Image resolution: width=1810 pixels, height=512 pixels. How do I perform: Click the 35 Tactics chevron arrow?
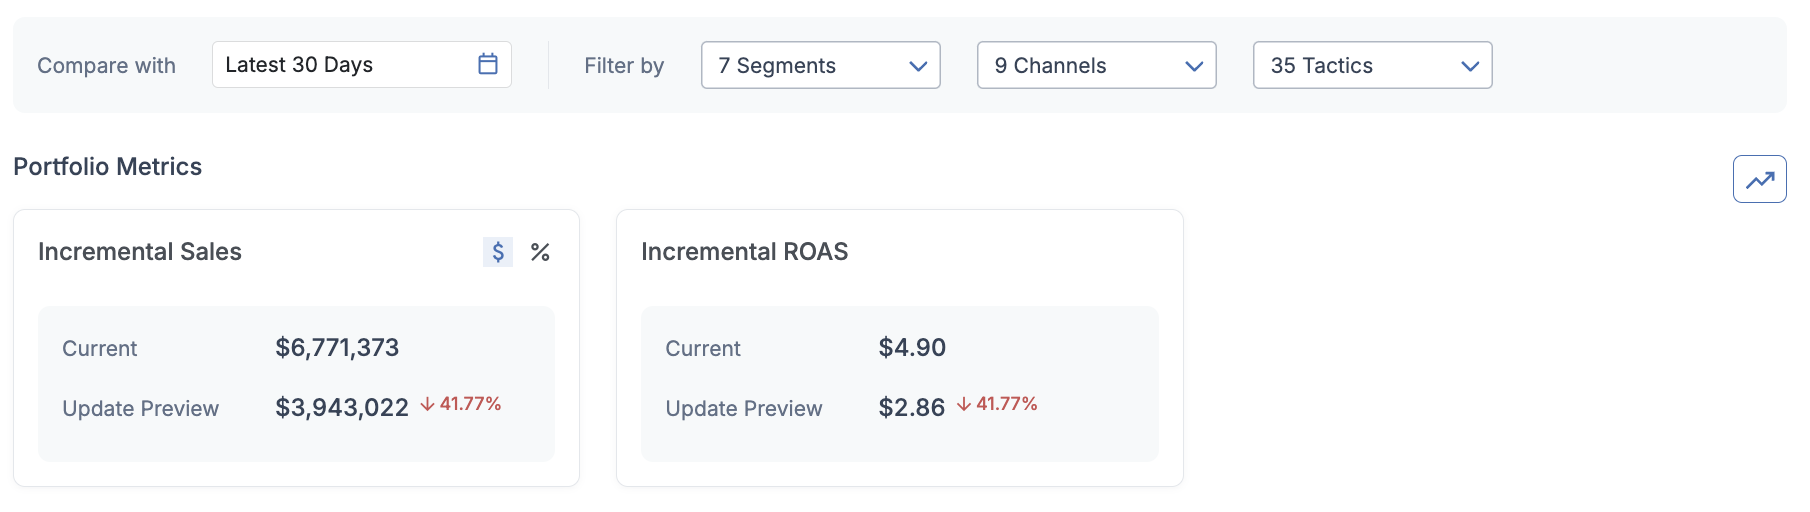coord(1470,66)
